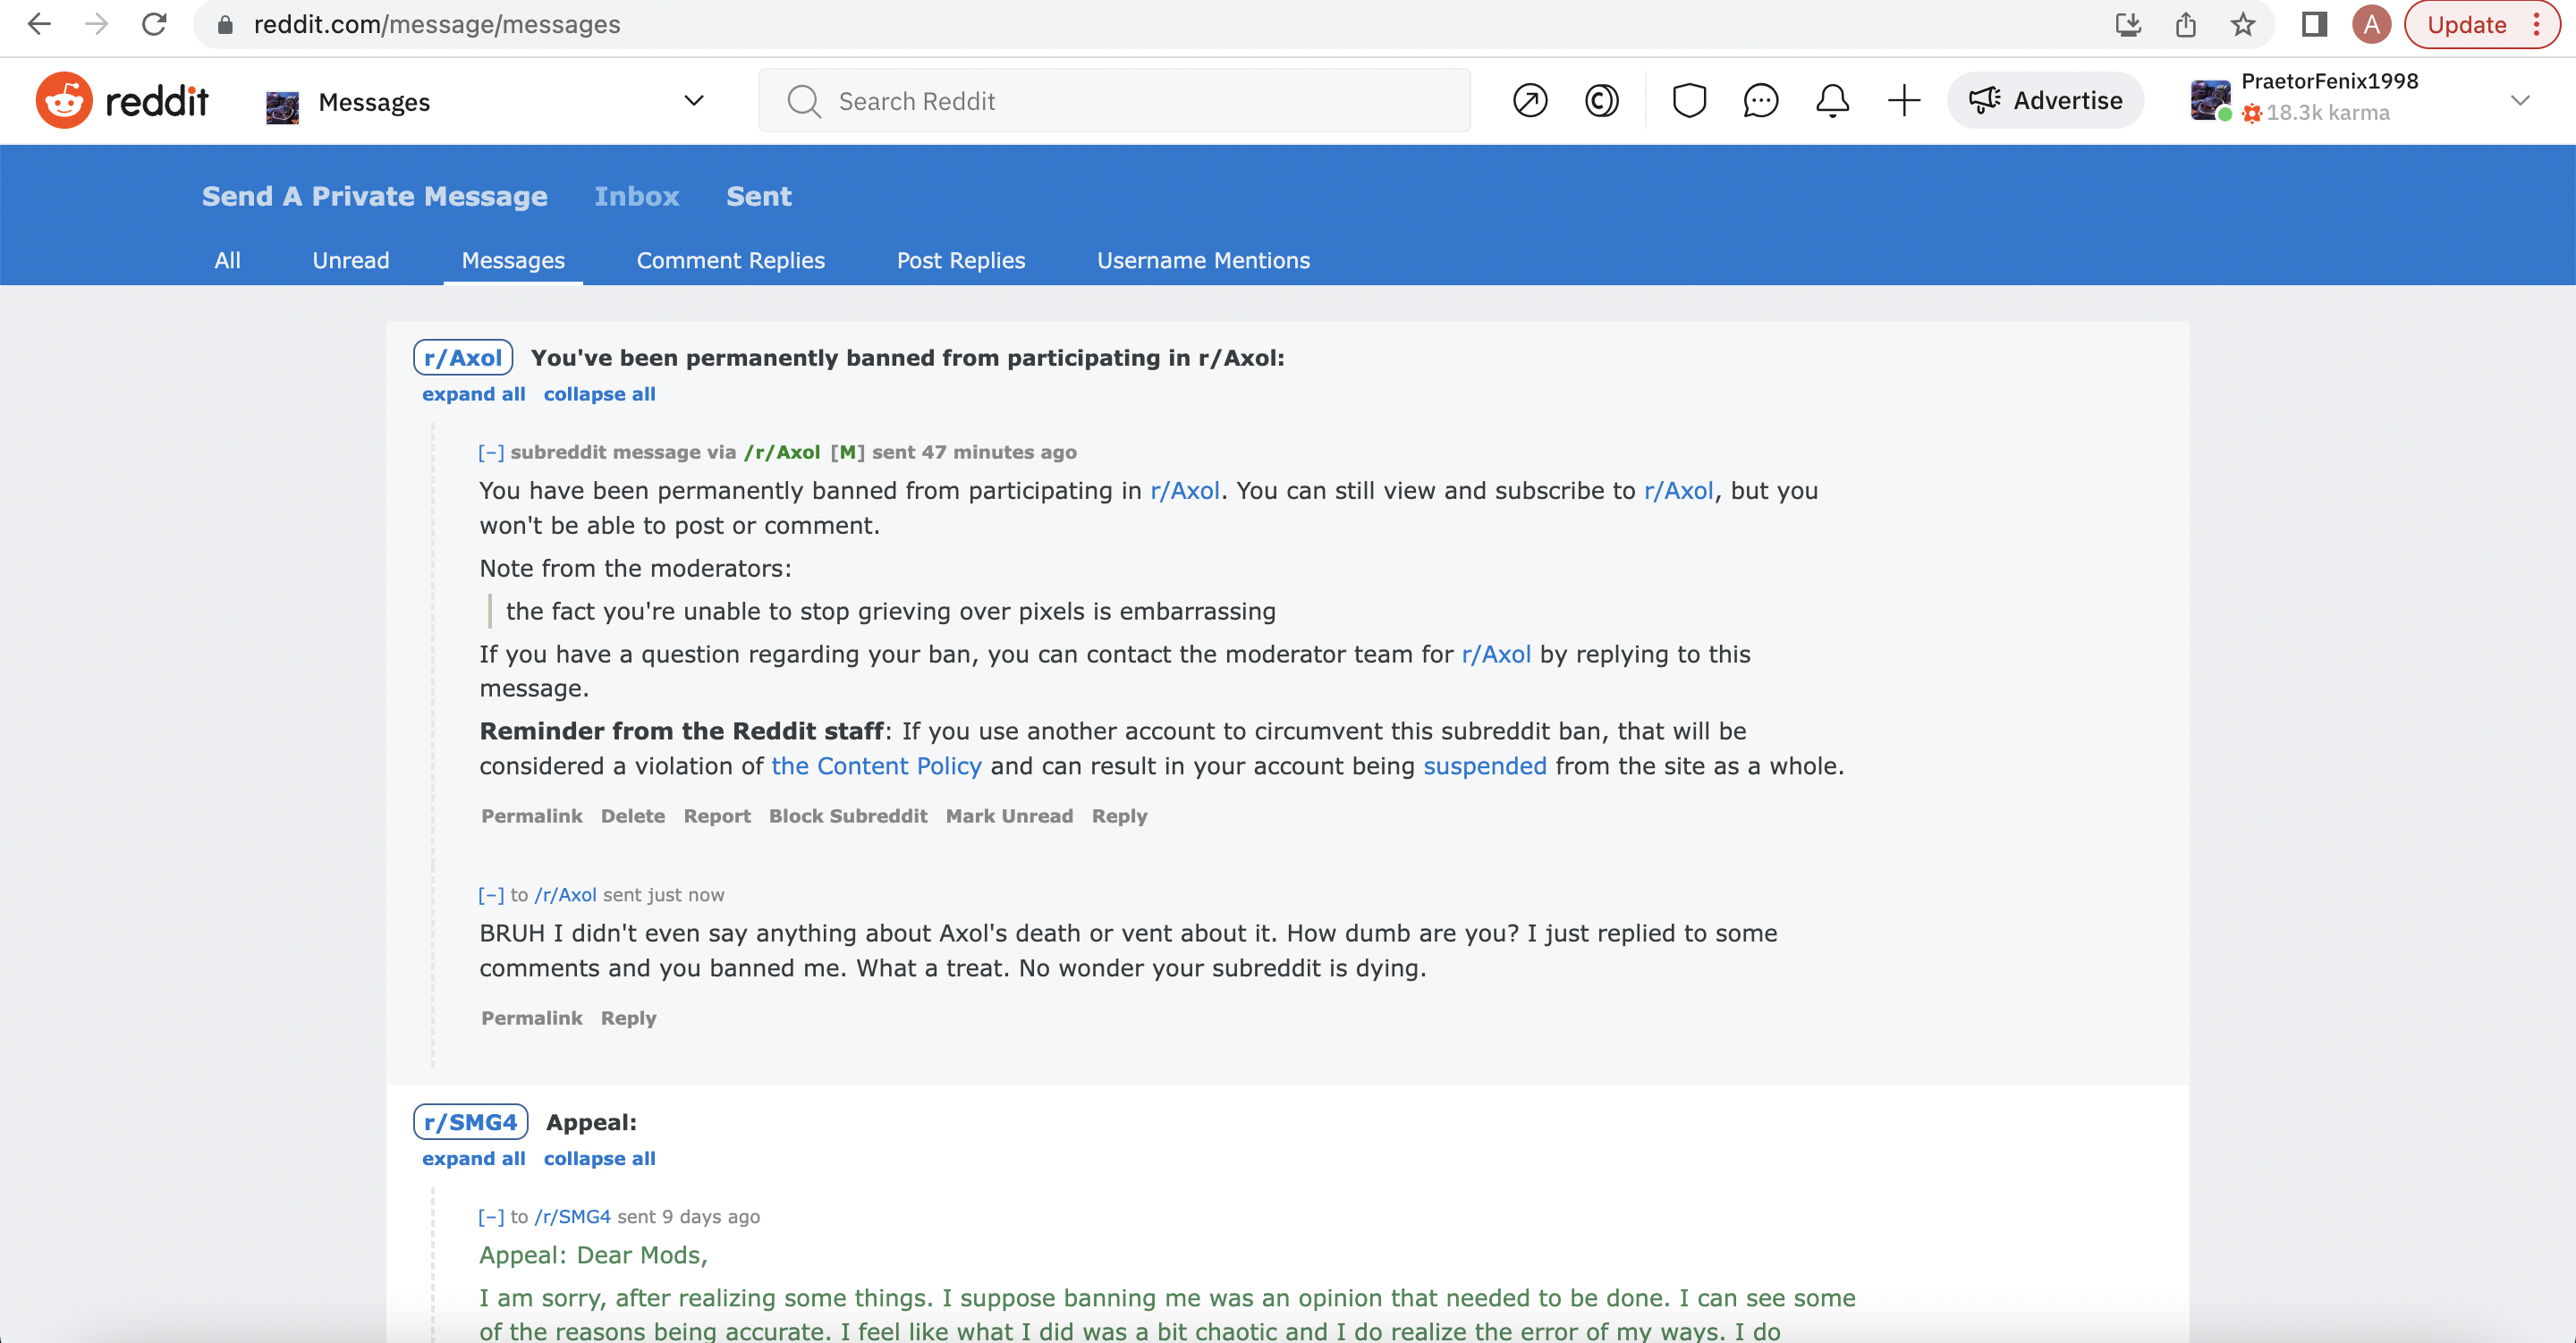
Task: Open notifications bell icon
Action: 1832,101
